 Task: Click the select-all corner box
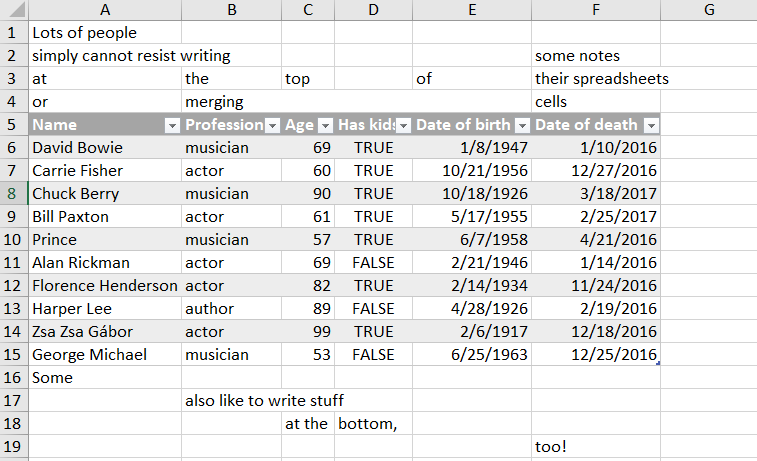13,10
